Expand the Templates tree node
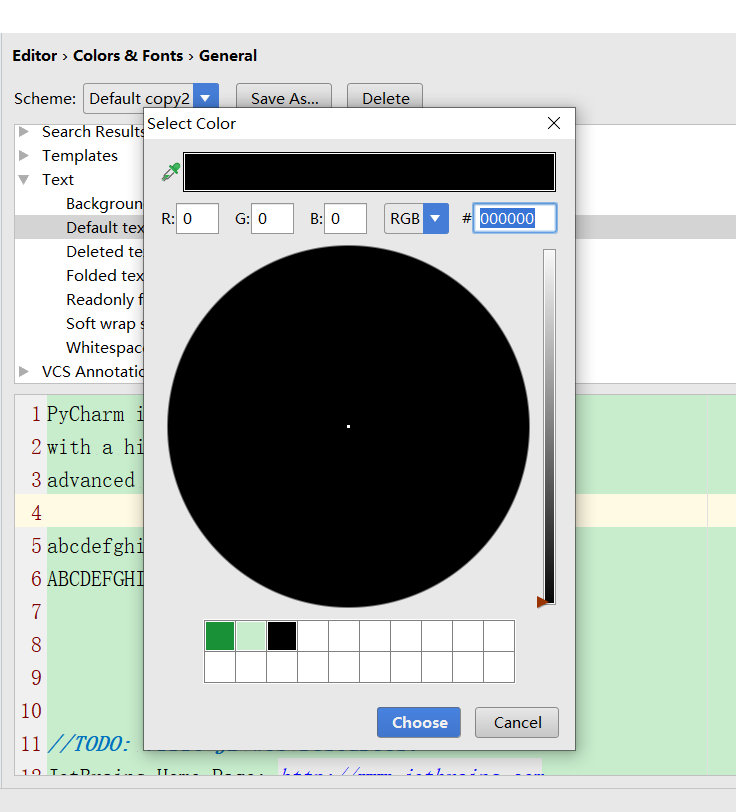736x812 pixels. pos(23,155)
